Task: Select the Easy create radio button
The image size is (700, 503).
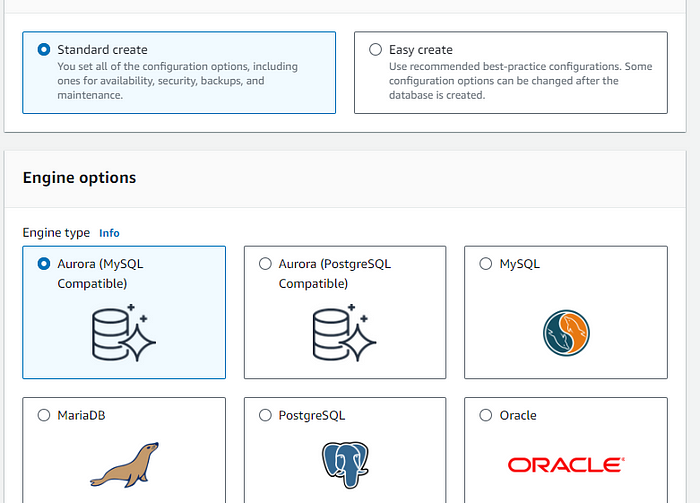Action: 375,49
